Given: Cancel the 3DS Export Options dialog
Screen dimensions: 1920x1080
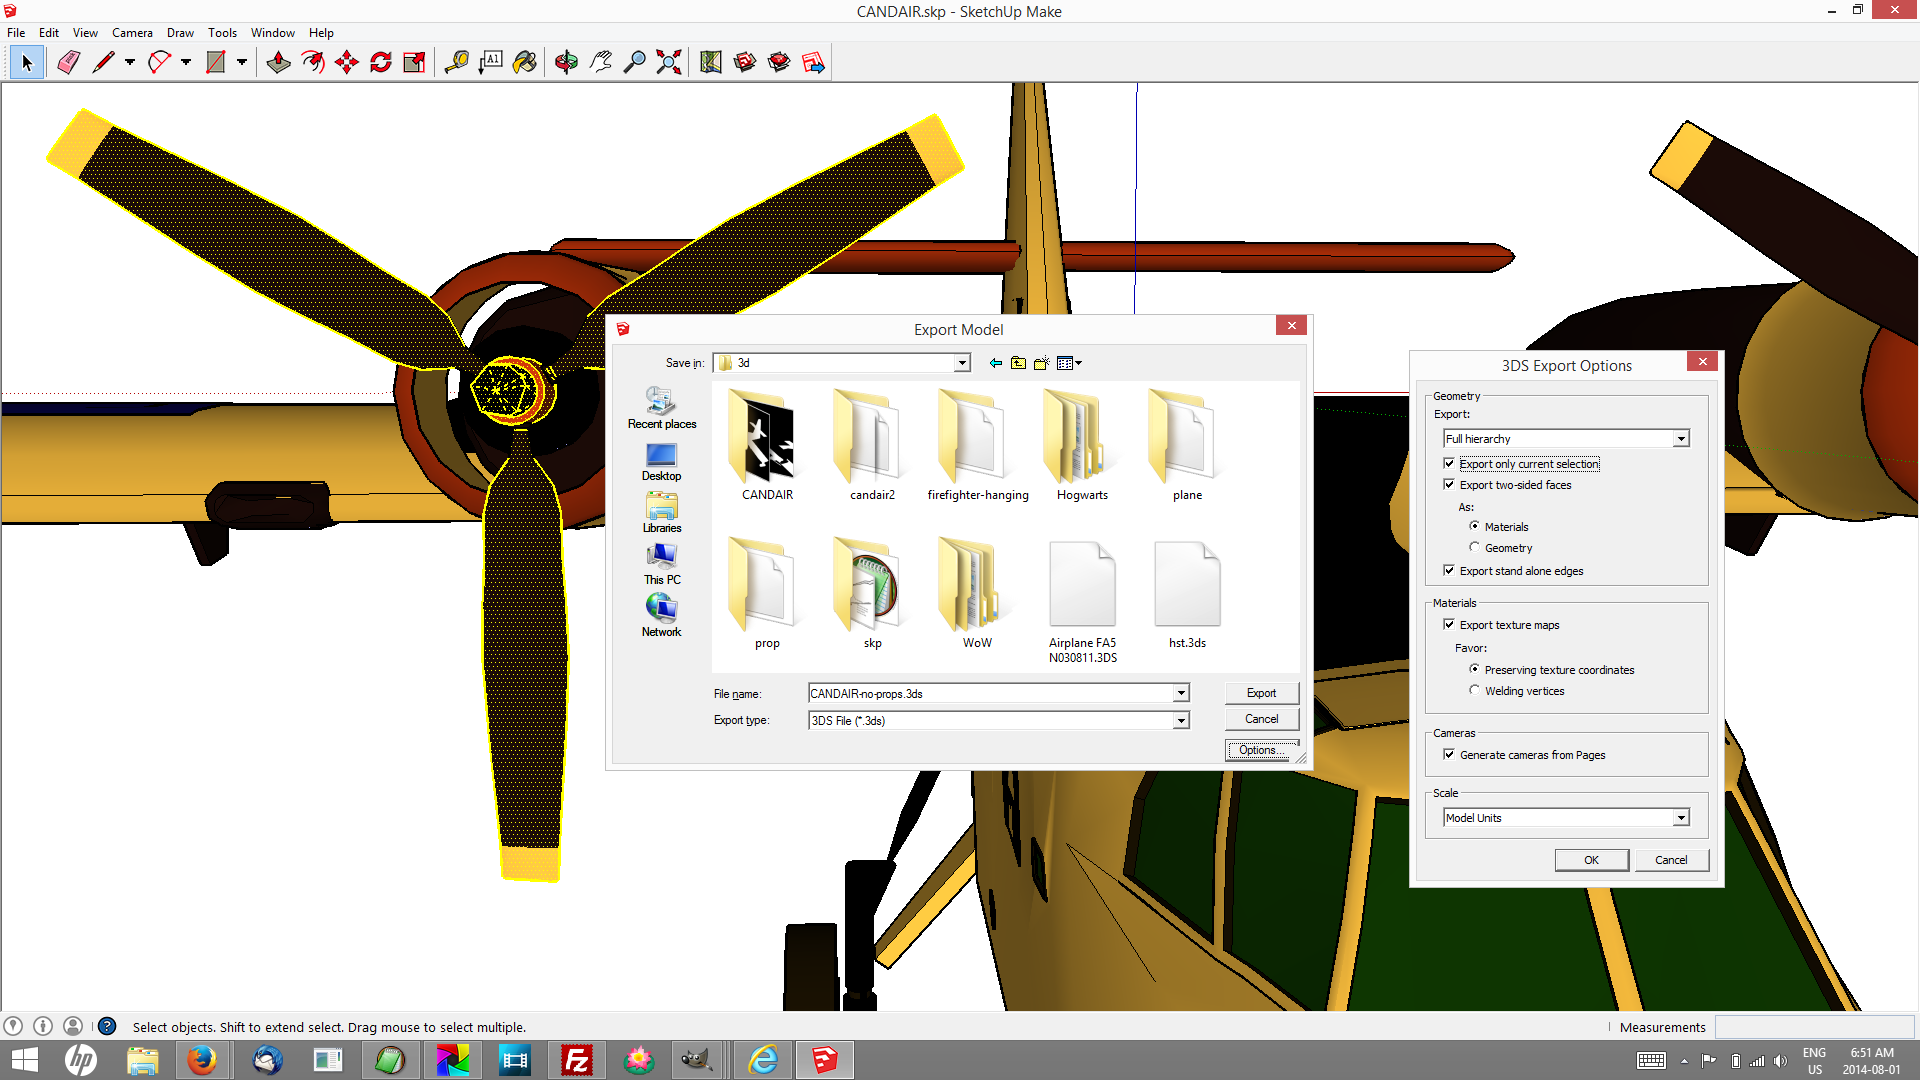Looking at the screenshot, I should (1671, 860).
